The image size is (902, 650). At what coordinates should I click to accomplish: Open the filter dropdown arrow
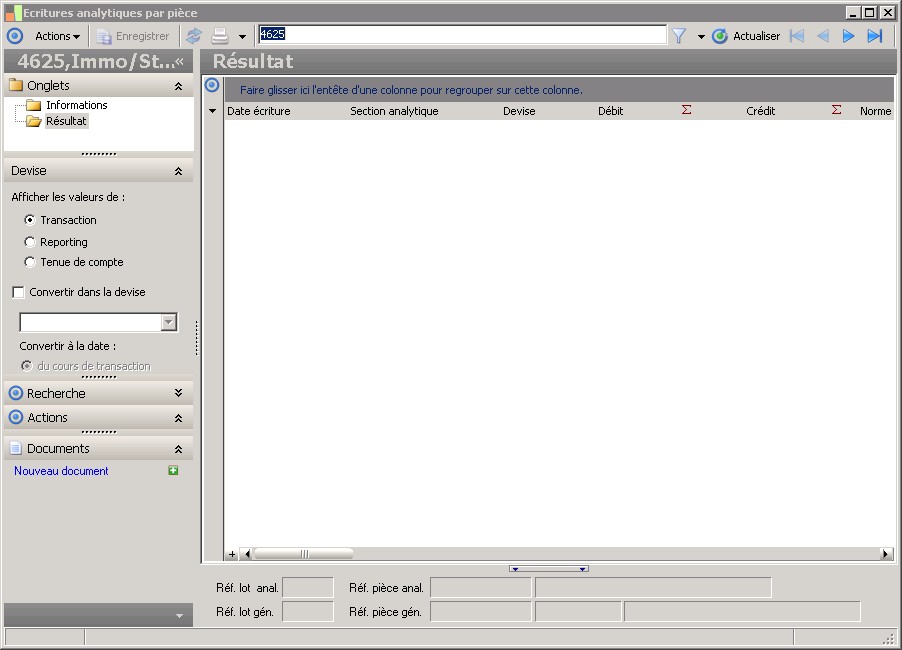point(701,37)
